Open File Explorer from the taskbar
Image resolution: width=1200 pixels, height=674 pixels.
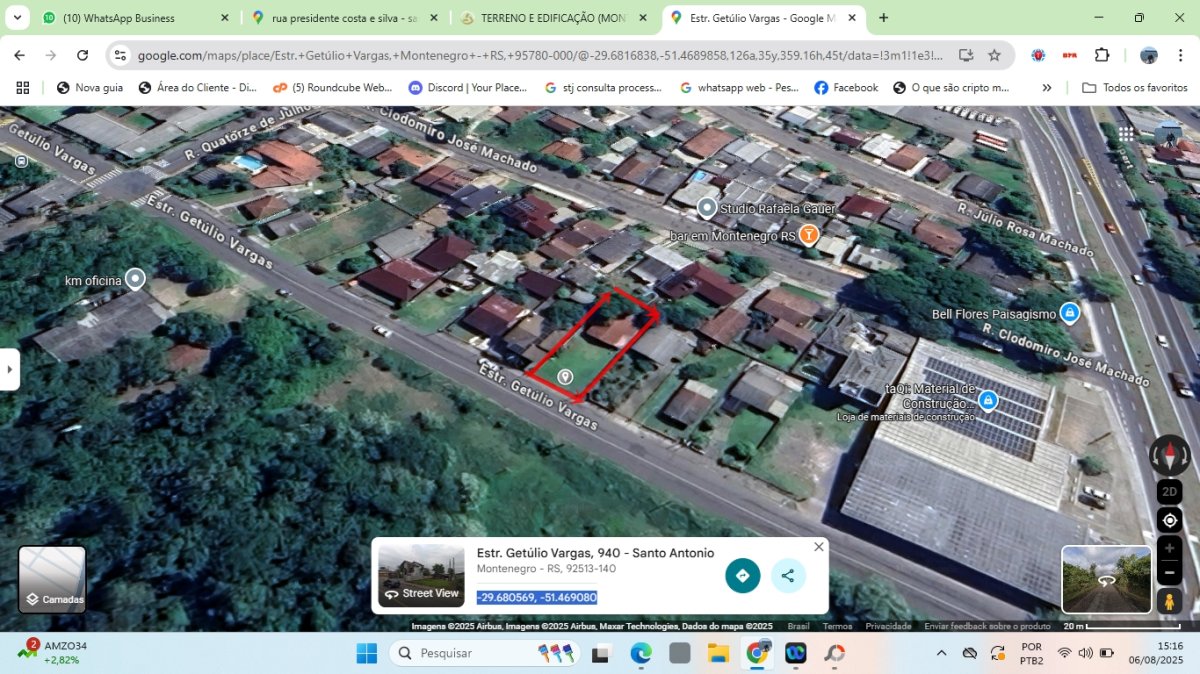[718, 653]
